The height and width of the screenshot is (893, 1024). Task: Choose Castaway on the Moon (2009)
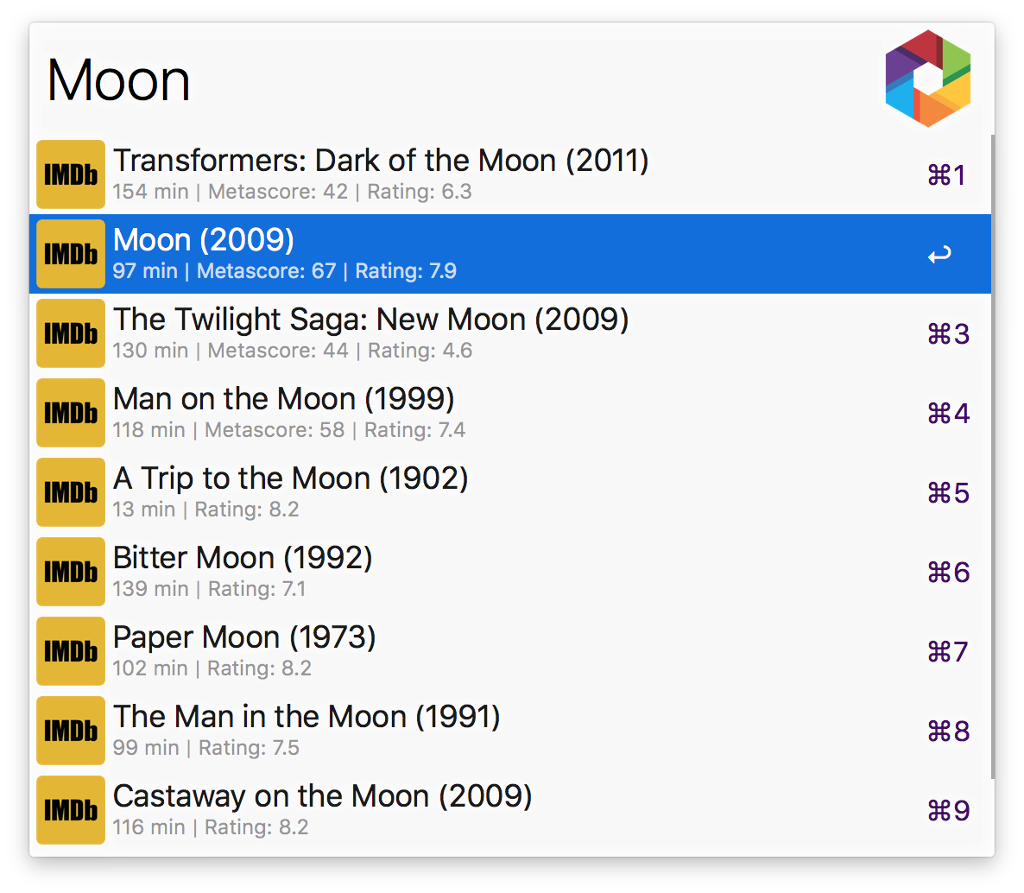click(x=322, y=797)
